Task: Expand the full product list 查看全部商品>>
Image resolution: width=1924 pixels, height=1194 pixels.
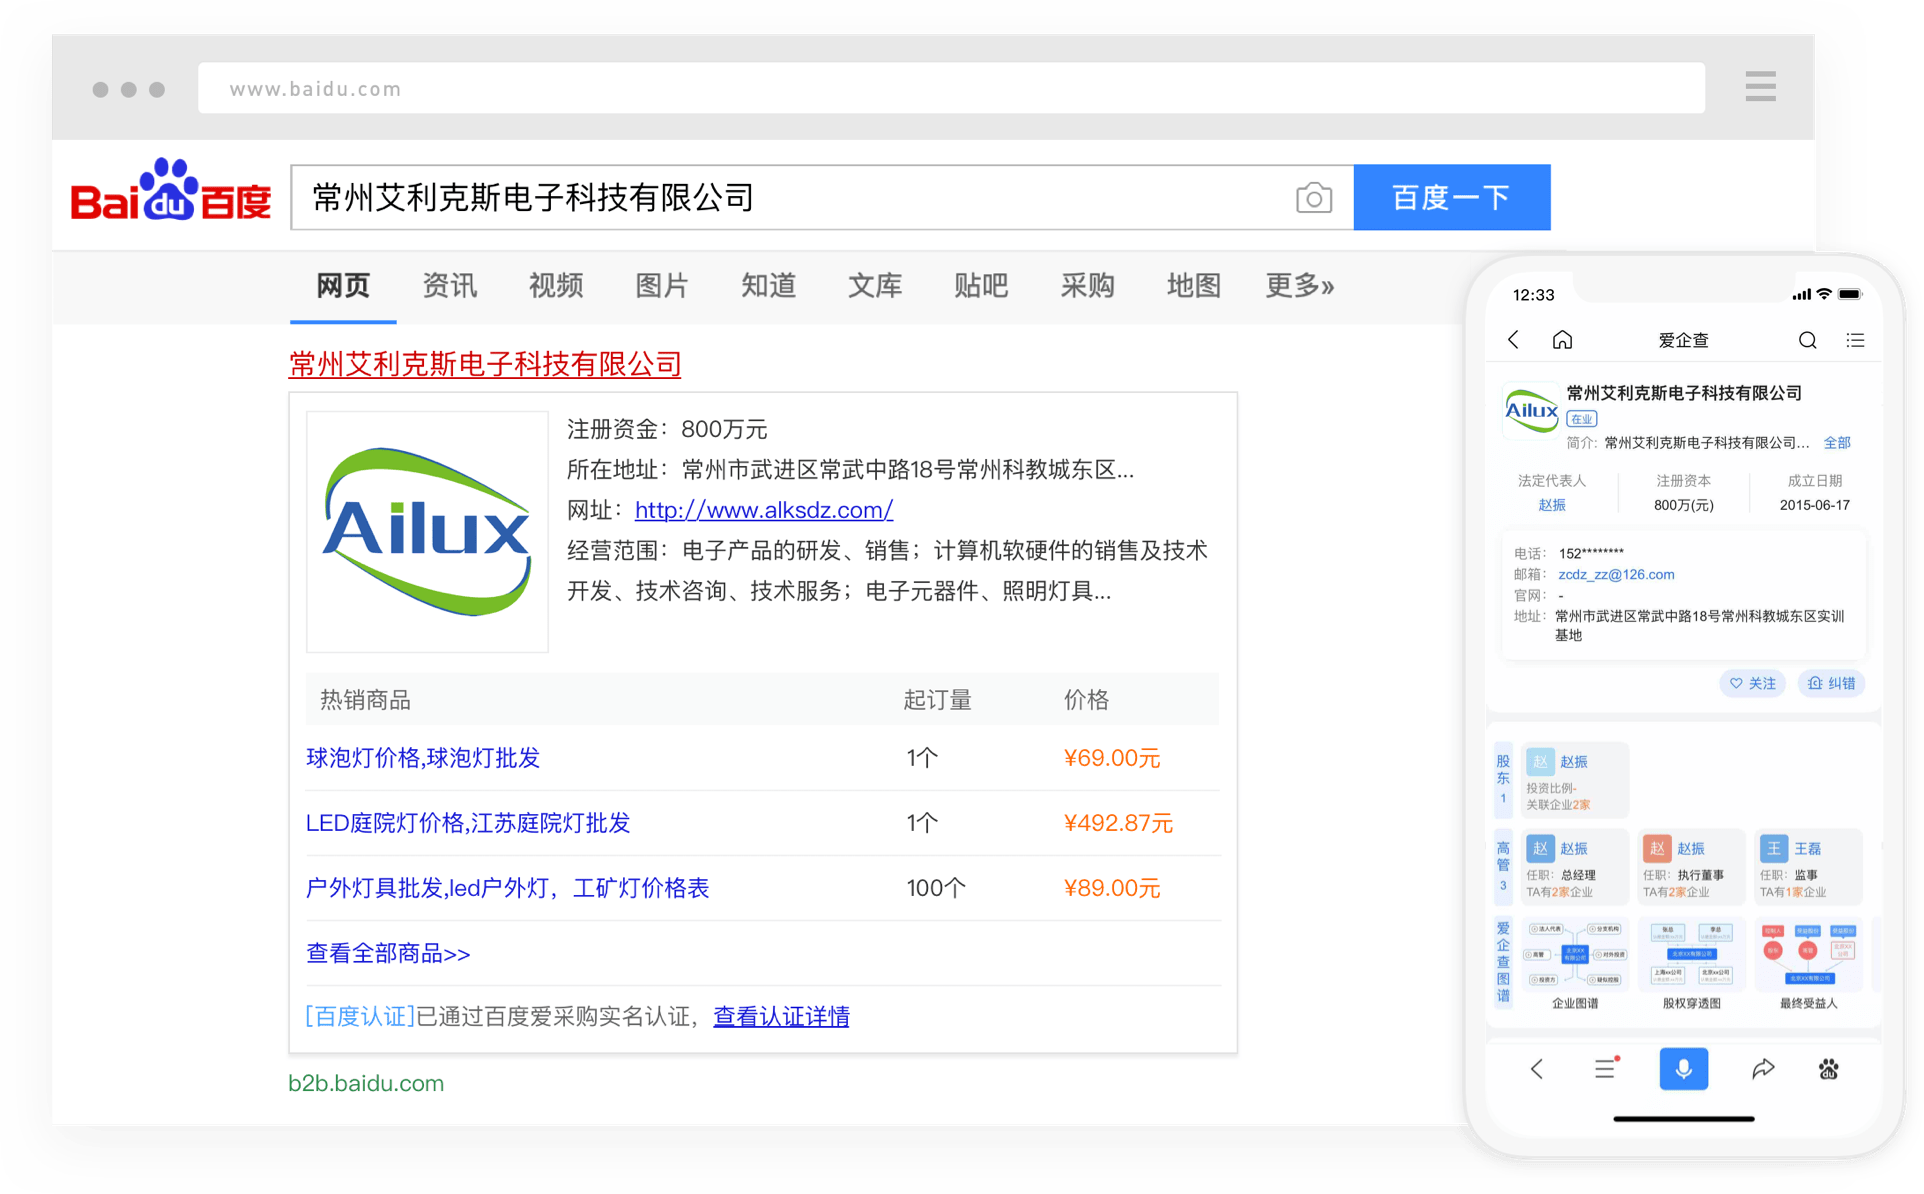Action: [388, 953]
